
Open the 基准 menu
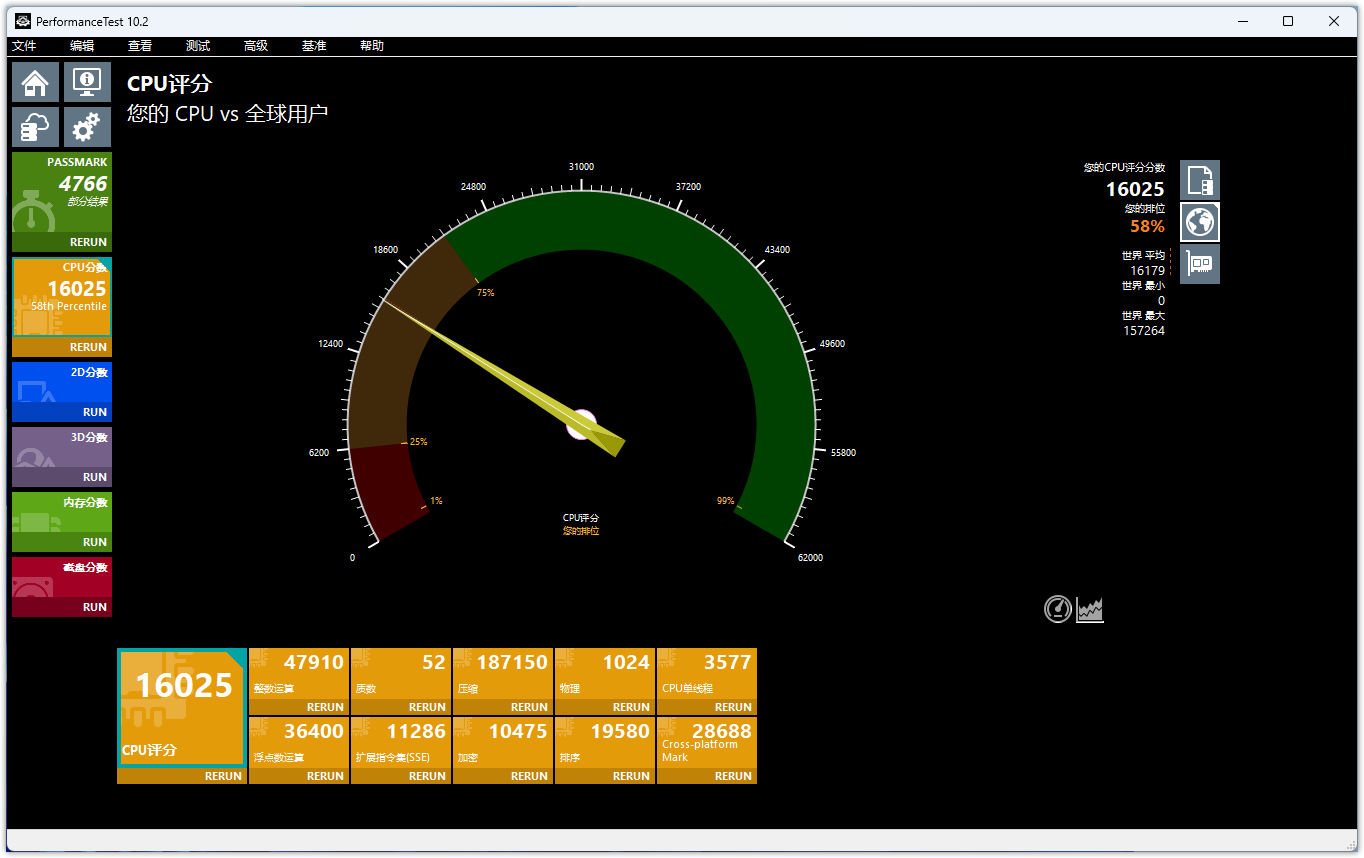314,46
